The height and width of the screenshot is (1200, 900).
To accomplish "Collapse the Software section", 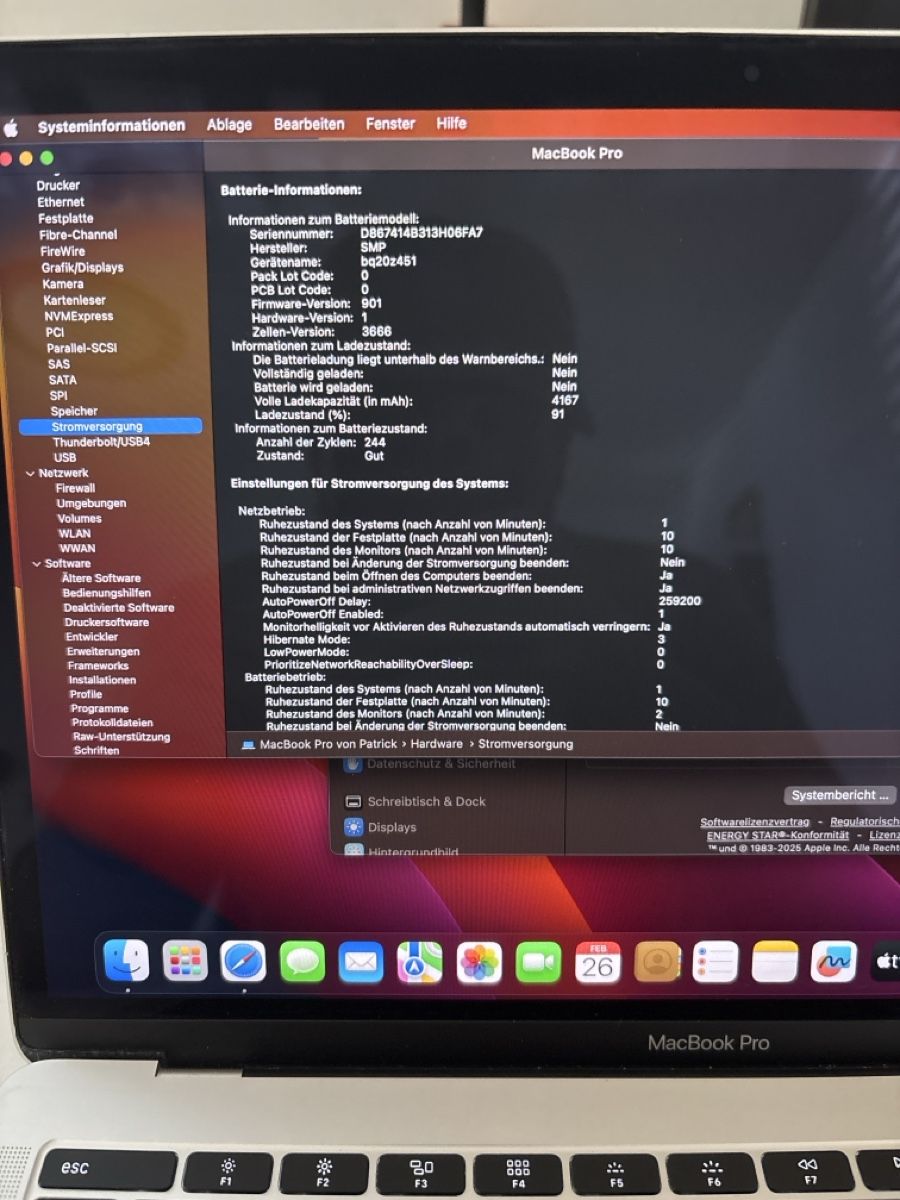I will [36, 564].
